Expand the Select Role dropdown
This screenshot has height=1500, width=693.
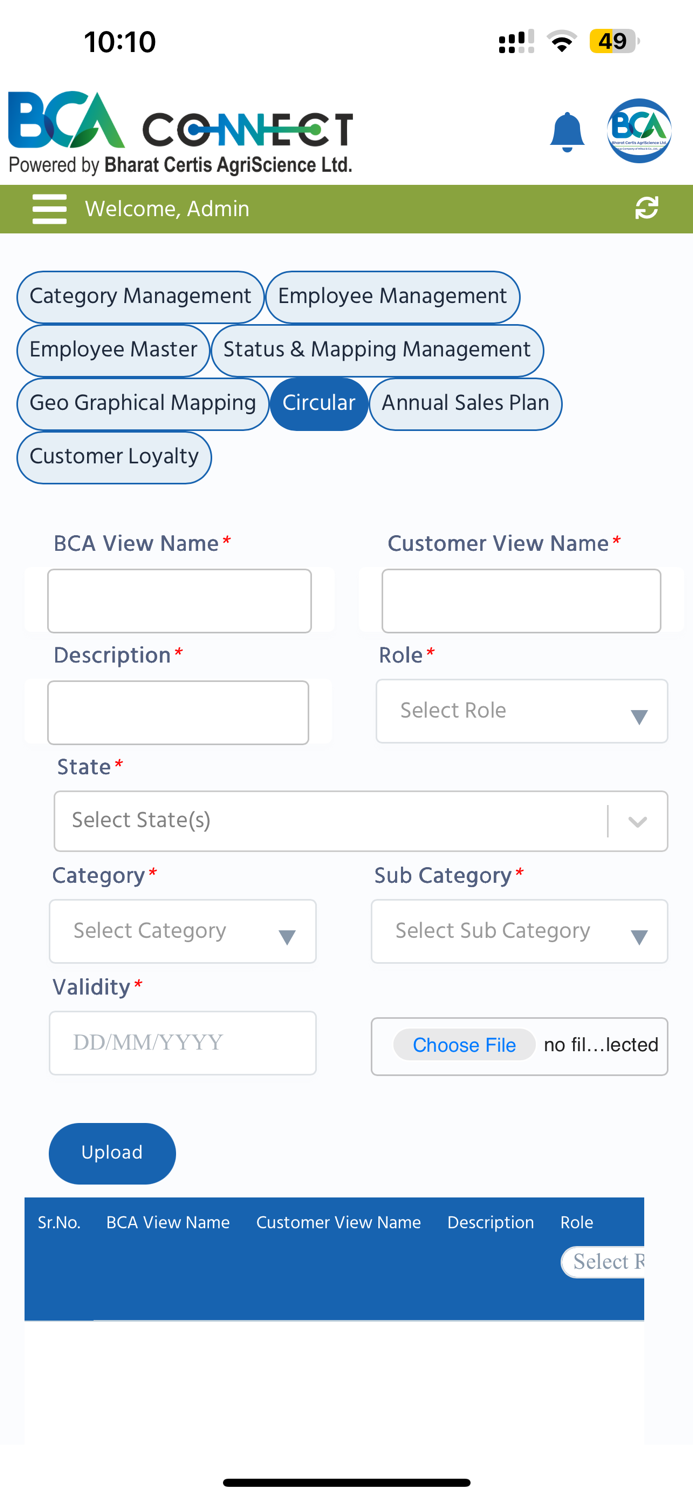[x=521, y=711]
